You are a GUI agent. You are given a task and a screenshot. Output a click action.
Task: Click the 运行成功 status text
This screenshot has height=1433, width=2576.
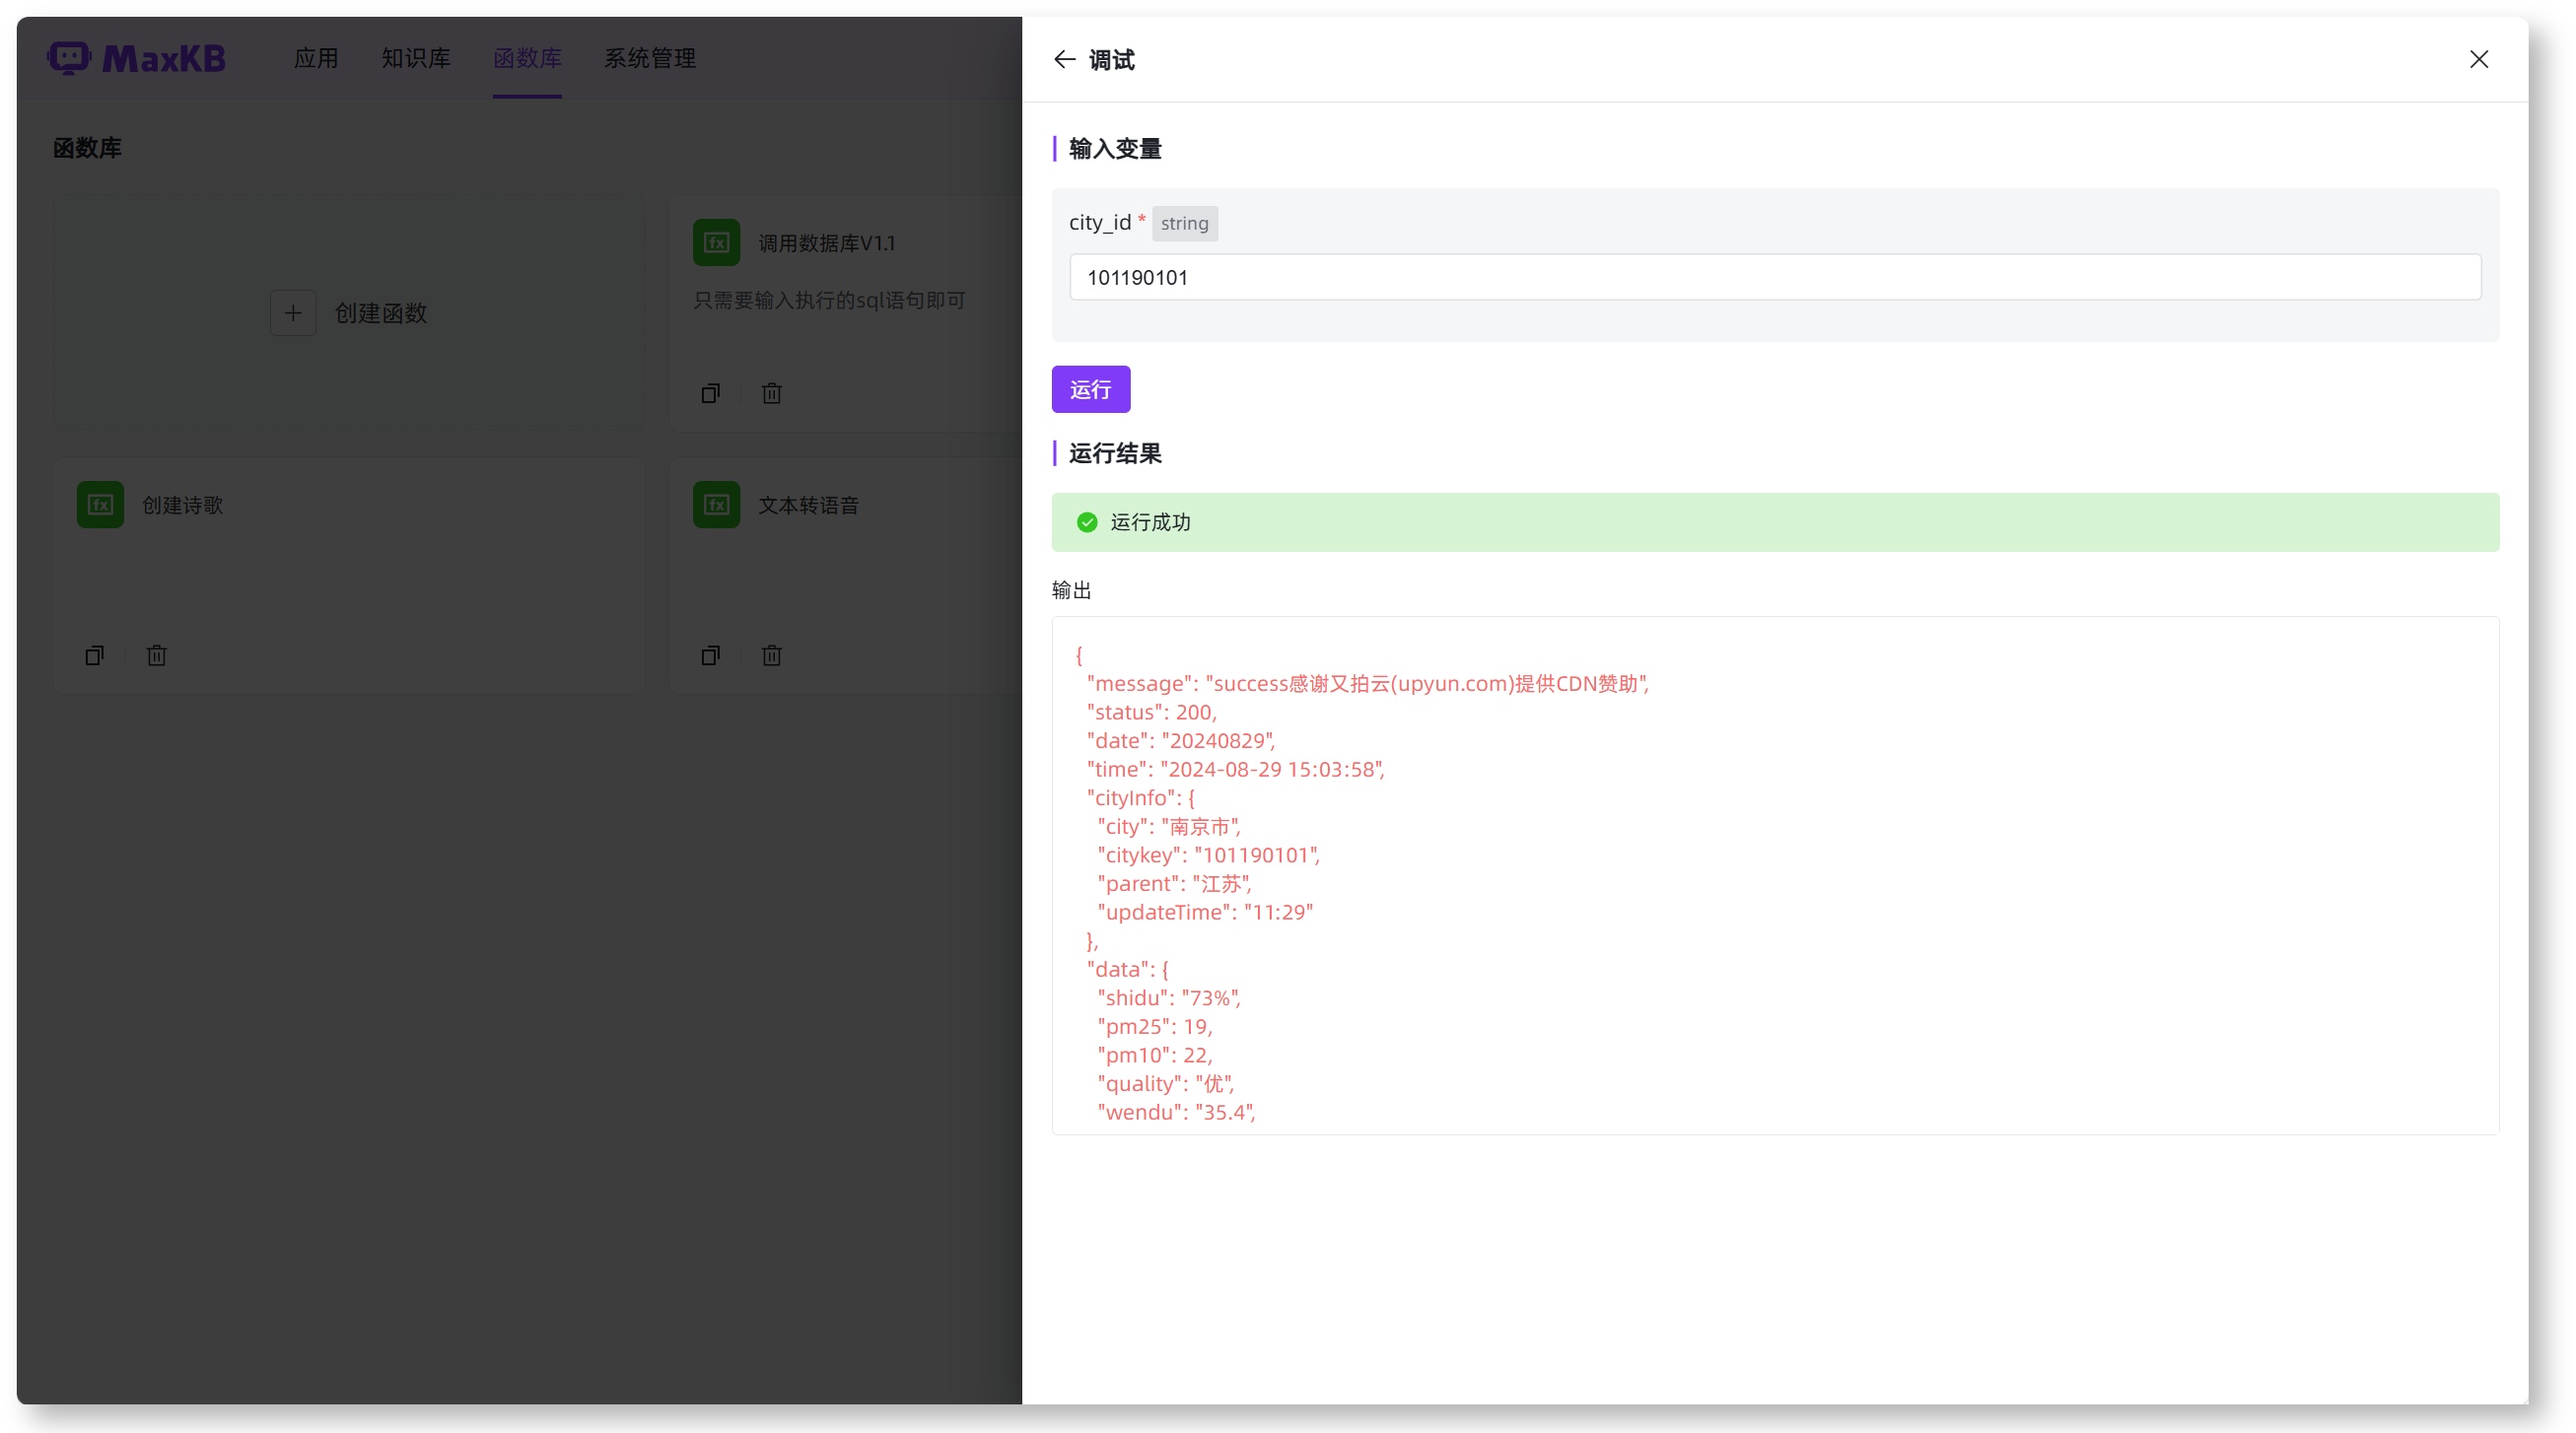pyautogui.click(x=1150, y=522)
